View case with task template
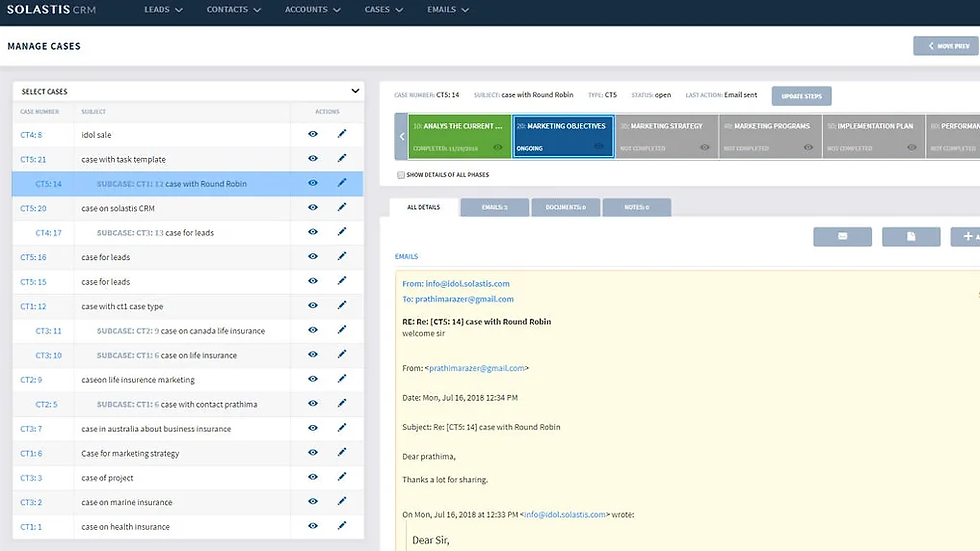Screen dimensions: 980x551 [x=313, y=158]
